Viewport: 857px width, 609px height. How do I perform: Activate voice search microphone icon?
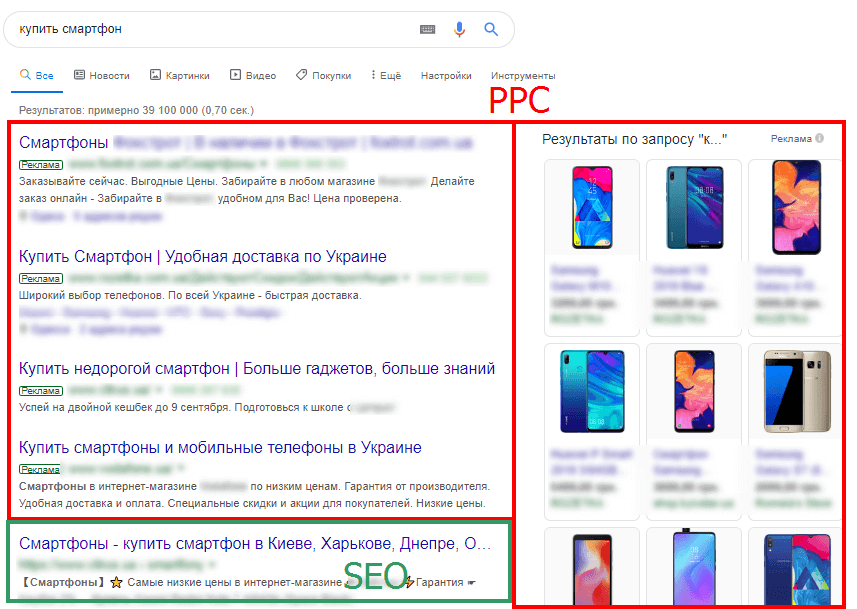(459, 30)
